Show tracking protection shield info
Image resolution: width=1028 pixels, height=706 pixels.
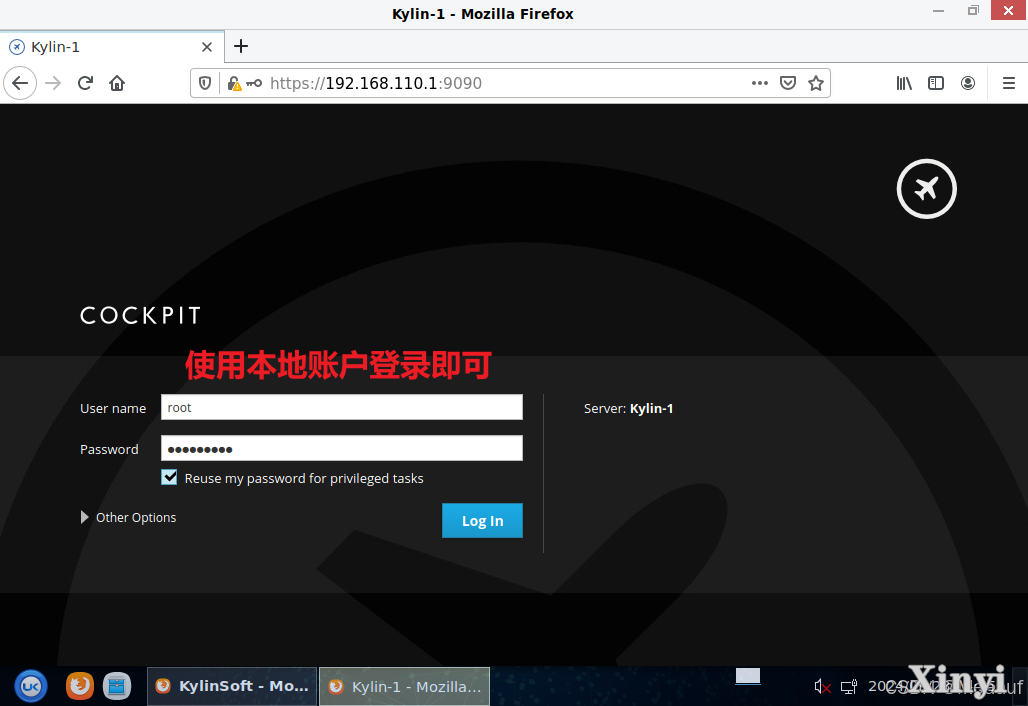(x=205, y=83)
